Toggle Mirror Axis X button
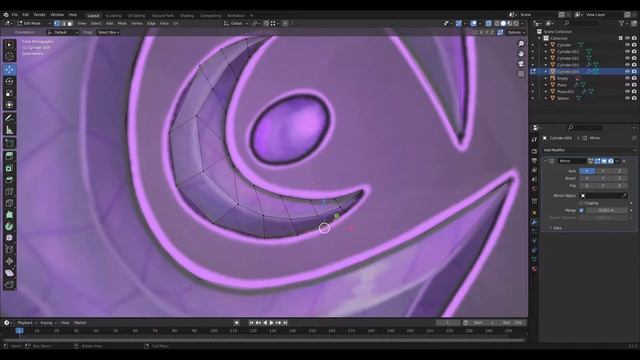Screen dimensions: 640x360 pyautogui.click(x=587, y=171)
